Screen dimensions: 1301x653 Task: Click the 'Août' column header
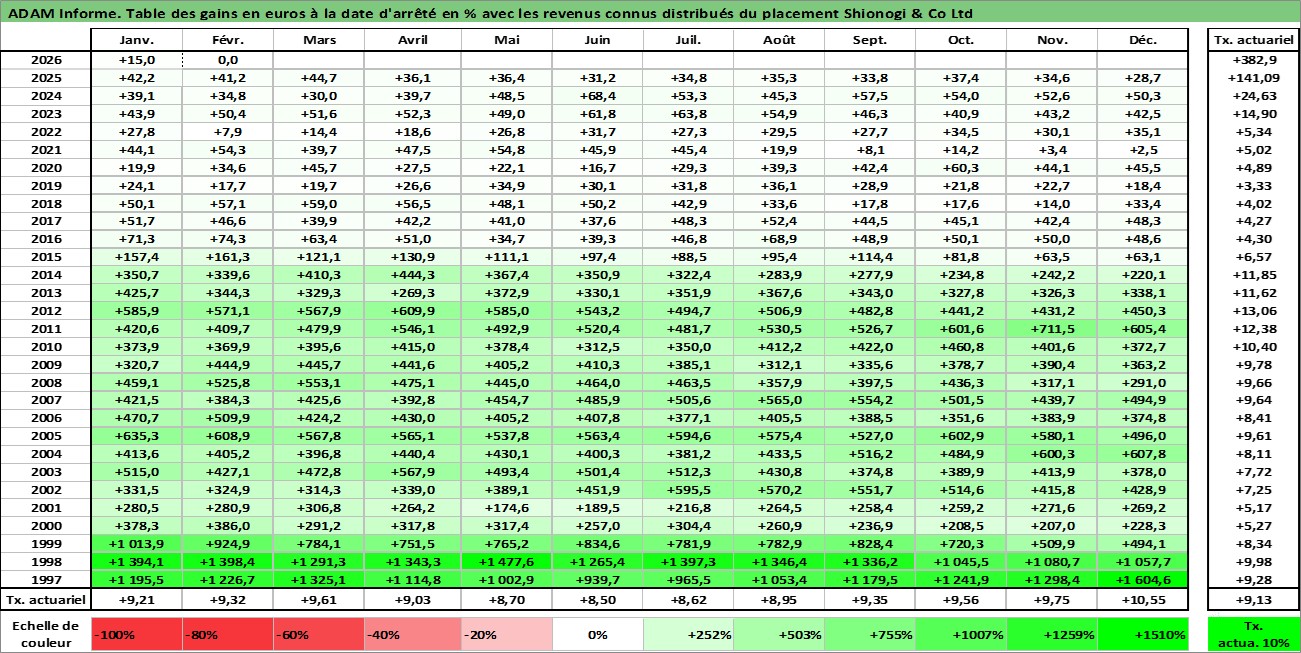pos(779,40)
